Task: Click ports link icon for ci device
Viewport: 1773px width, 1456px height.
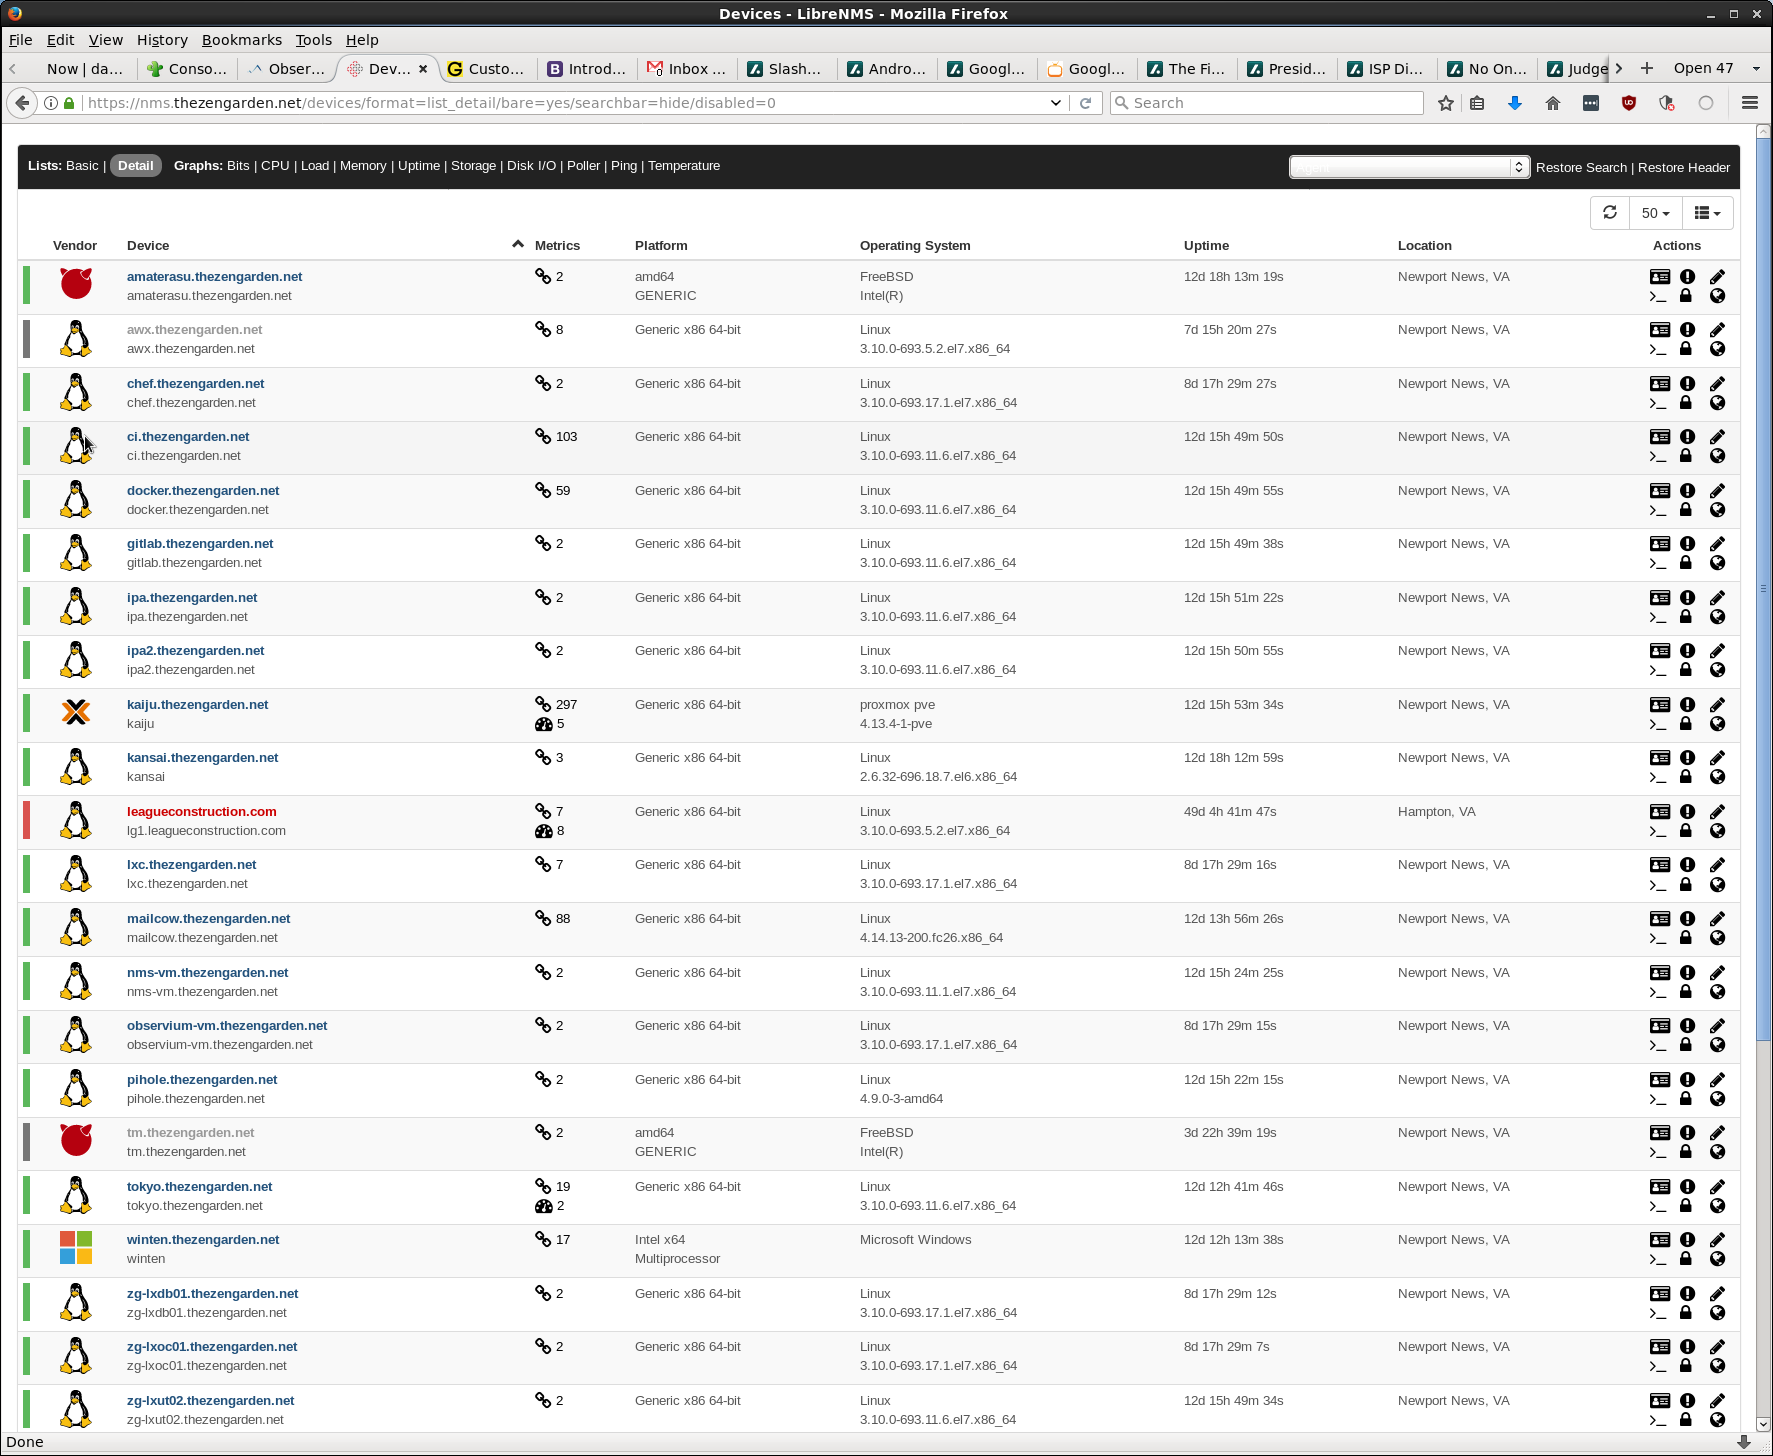Action: coord(543,436)
